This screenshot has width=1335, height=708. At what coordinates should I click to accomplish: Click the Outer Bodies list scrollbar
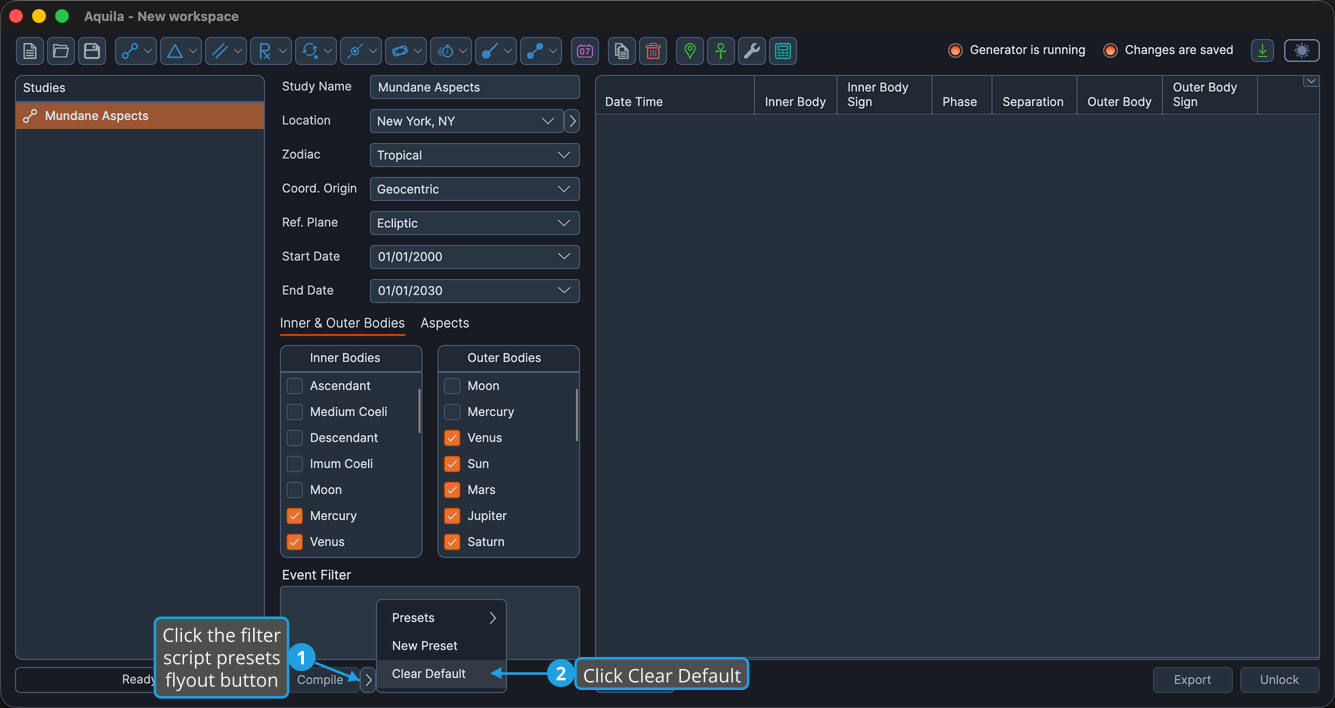coord(577,415)
